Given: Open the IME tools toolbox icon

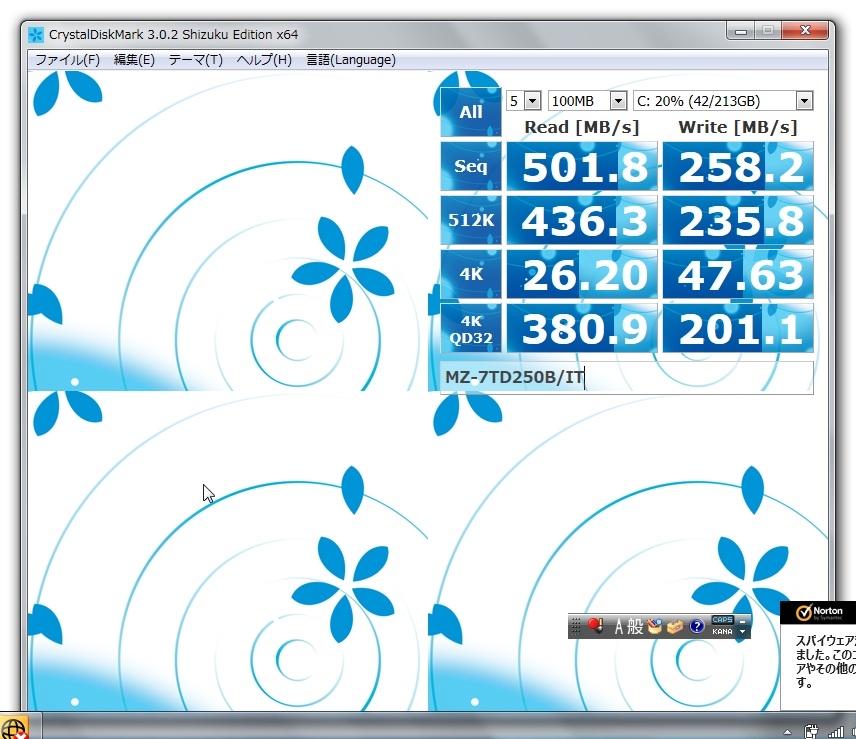Looking at the screenshot, I should coord(675,627).
